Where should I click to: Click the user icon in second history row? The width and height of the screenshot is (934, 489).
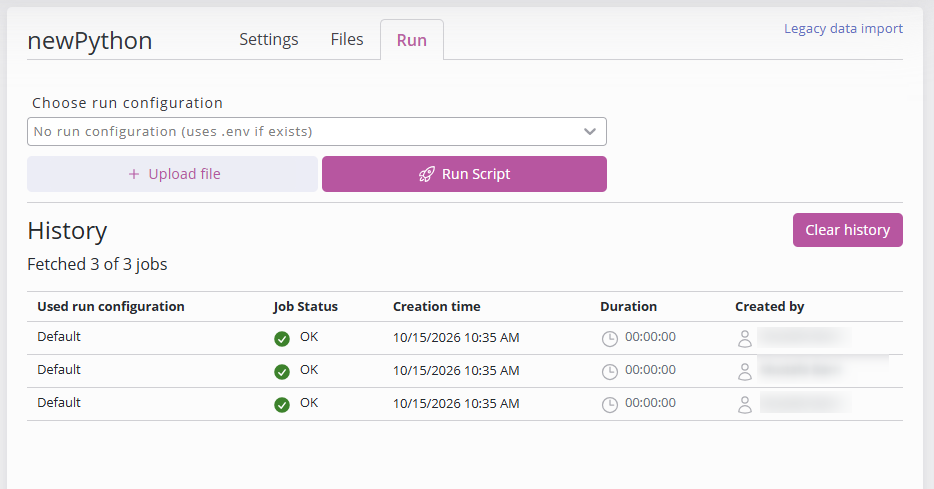[x=745, y=372]
